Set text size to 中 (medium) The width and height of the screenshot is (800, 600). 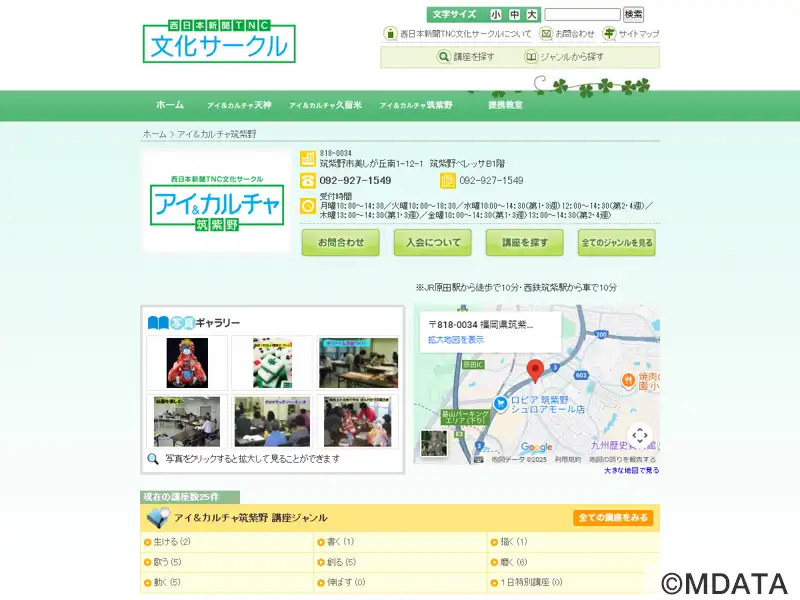click(x=514, y=15)
